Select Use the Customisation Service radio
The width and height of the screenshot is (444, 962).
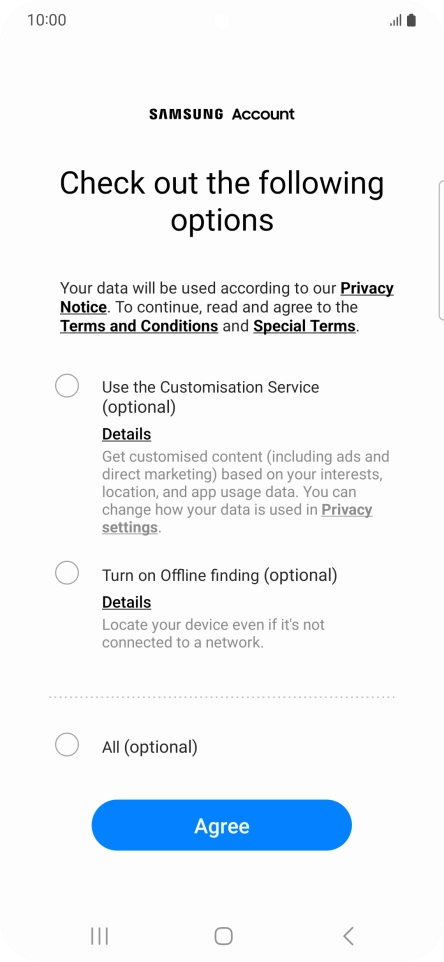click(67, 386)
